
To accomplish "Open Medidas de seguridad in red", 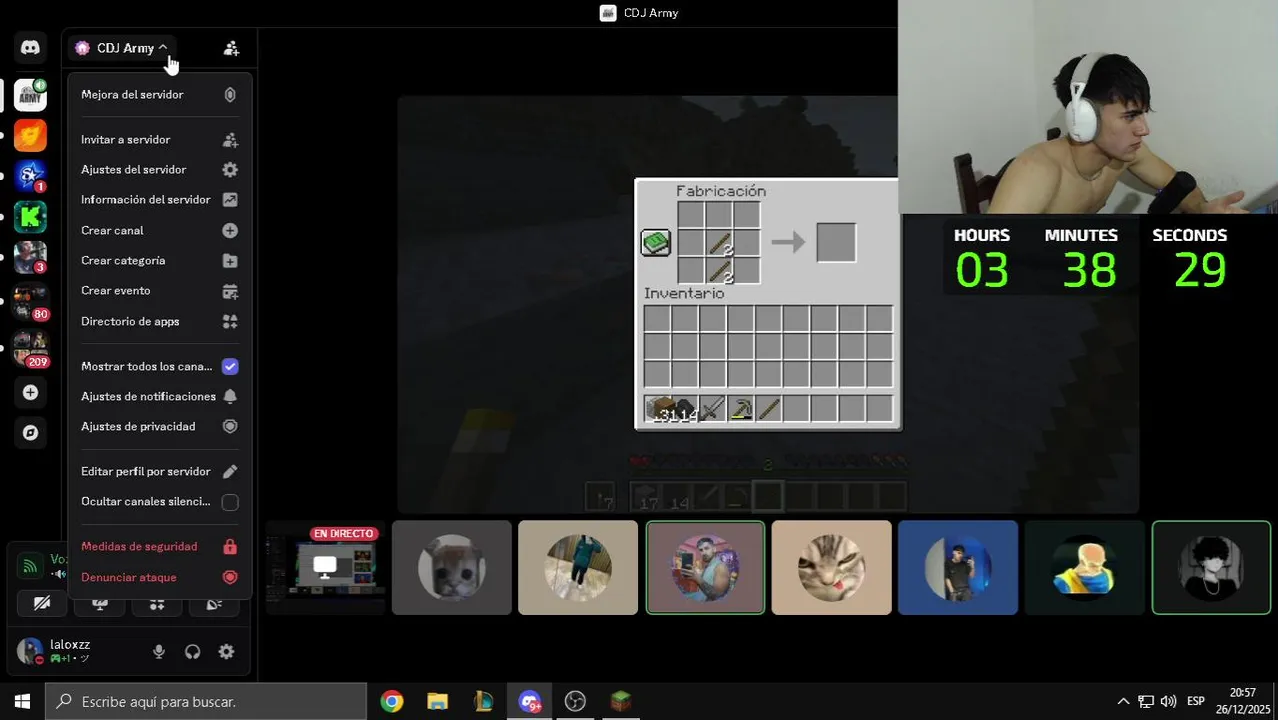I will tap(160, 547).
